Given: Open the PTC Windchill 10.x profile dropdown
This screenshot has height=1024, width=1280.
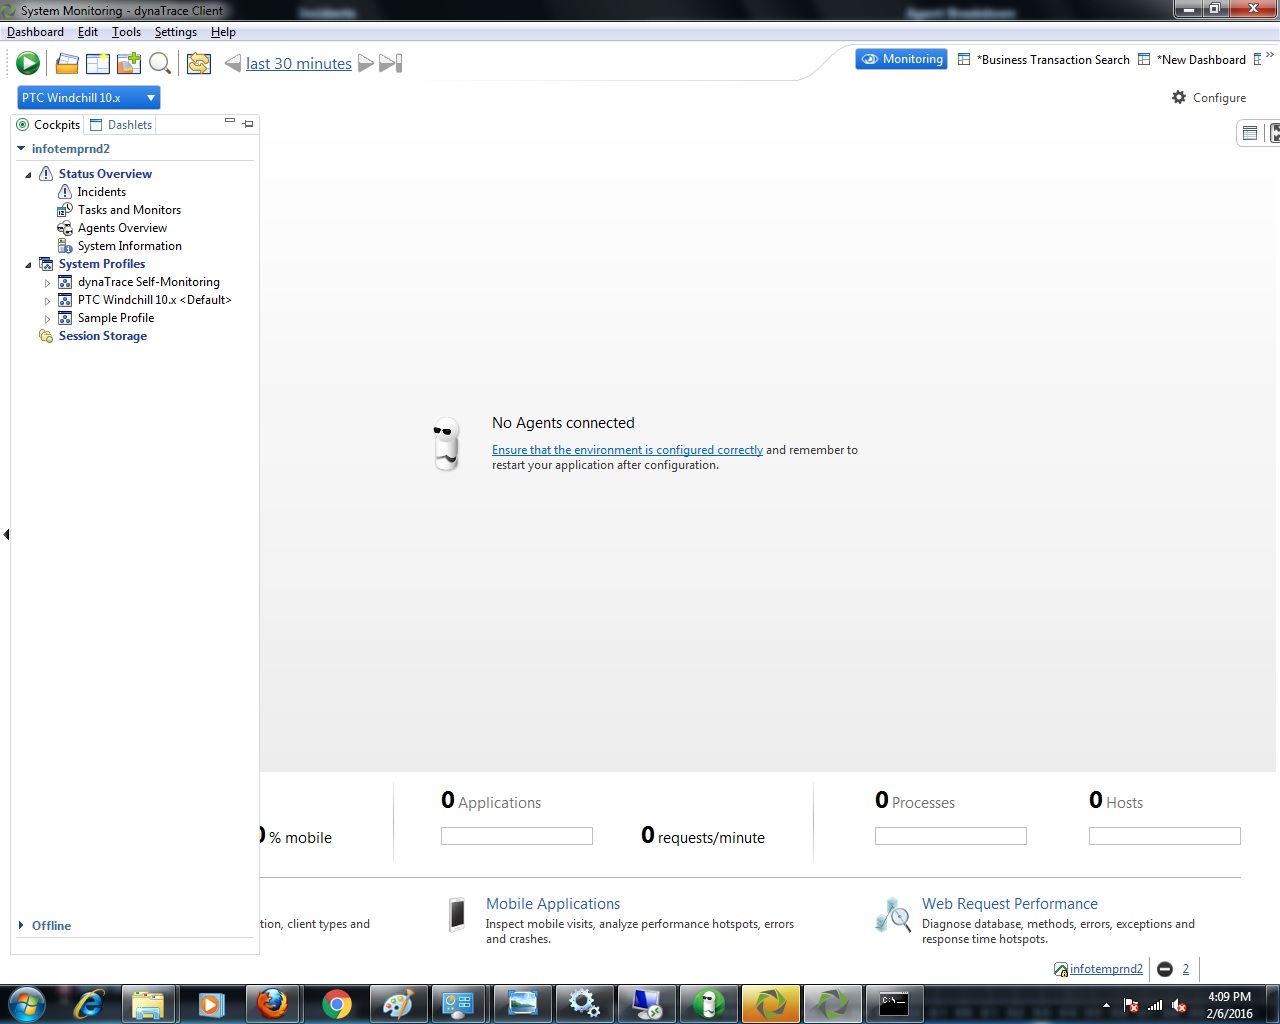Looking at the screenshot, I should [x=89, y=98].
